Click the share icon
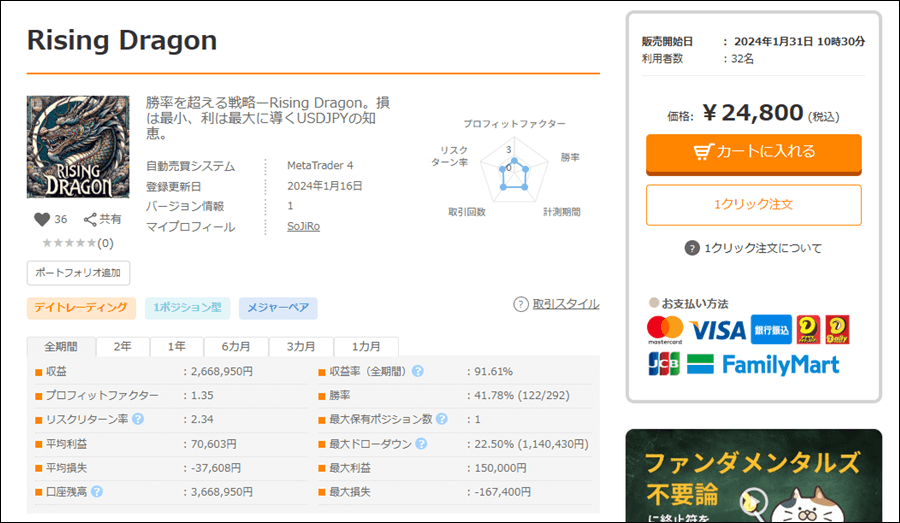Viewport: 900px width, 523px height. tap(90, 219)
